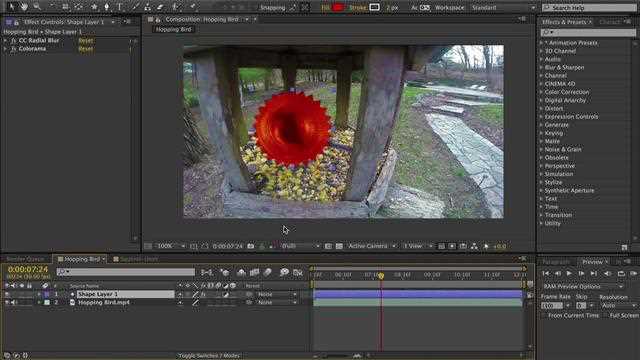Viewport: 640px width, 360px height.
Task: Select the Brush tool
Action: pyautogui.click(x=135, y=7)
